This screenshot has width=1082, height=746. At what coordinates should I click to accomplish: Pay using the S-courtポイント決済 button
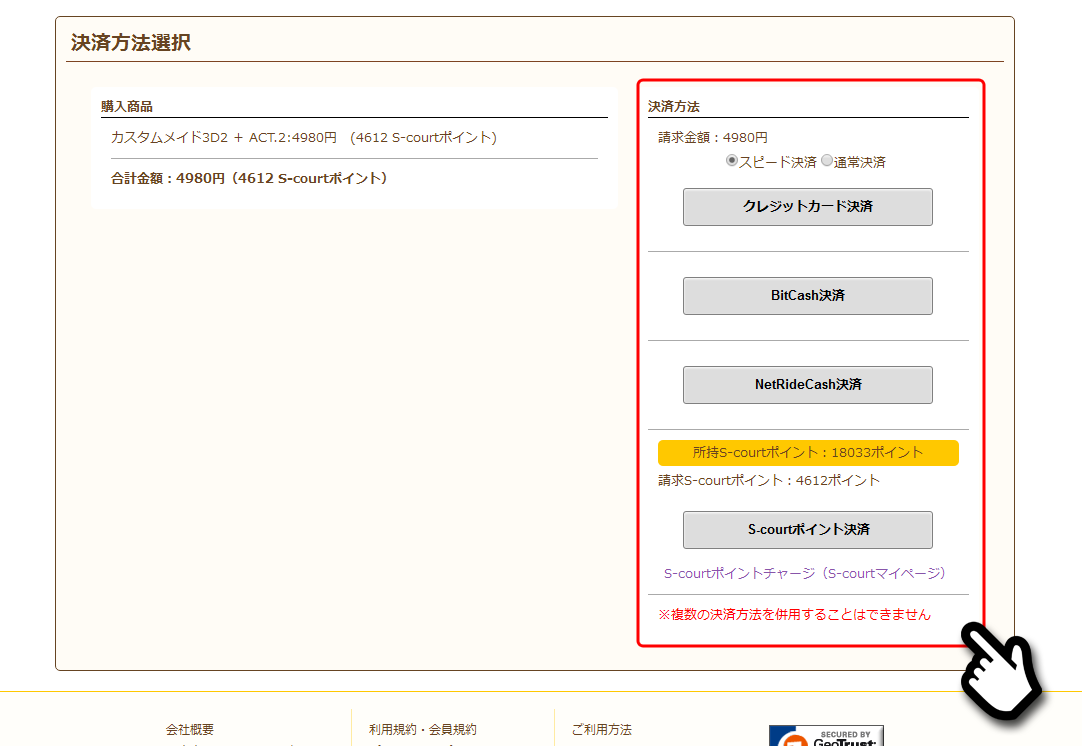pos(807,530)
